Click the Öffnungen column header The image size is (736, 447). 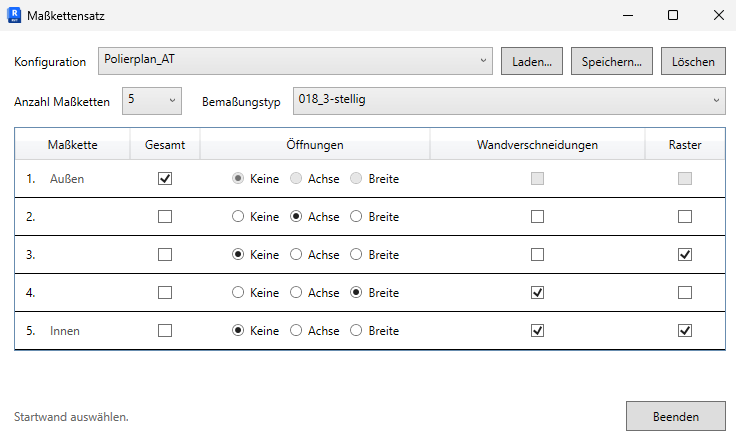point(315,145)
